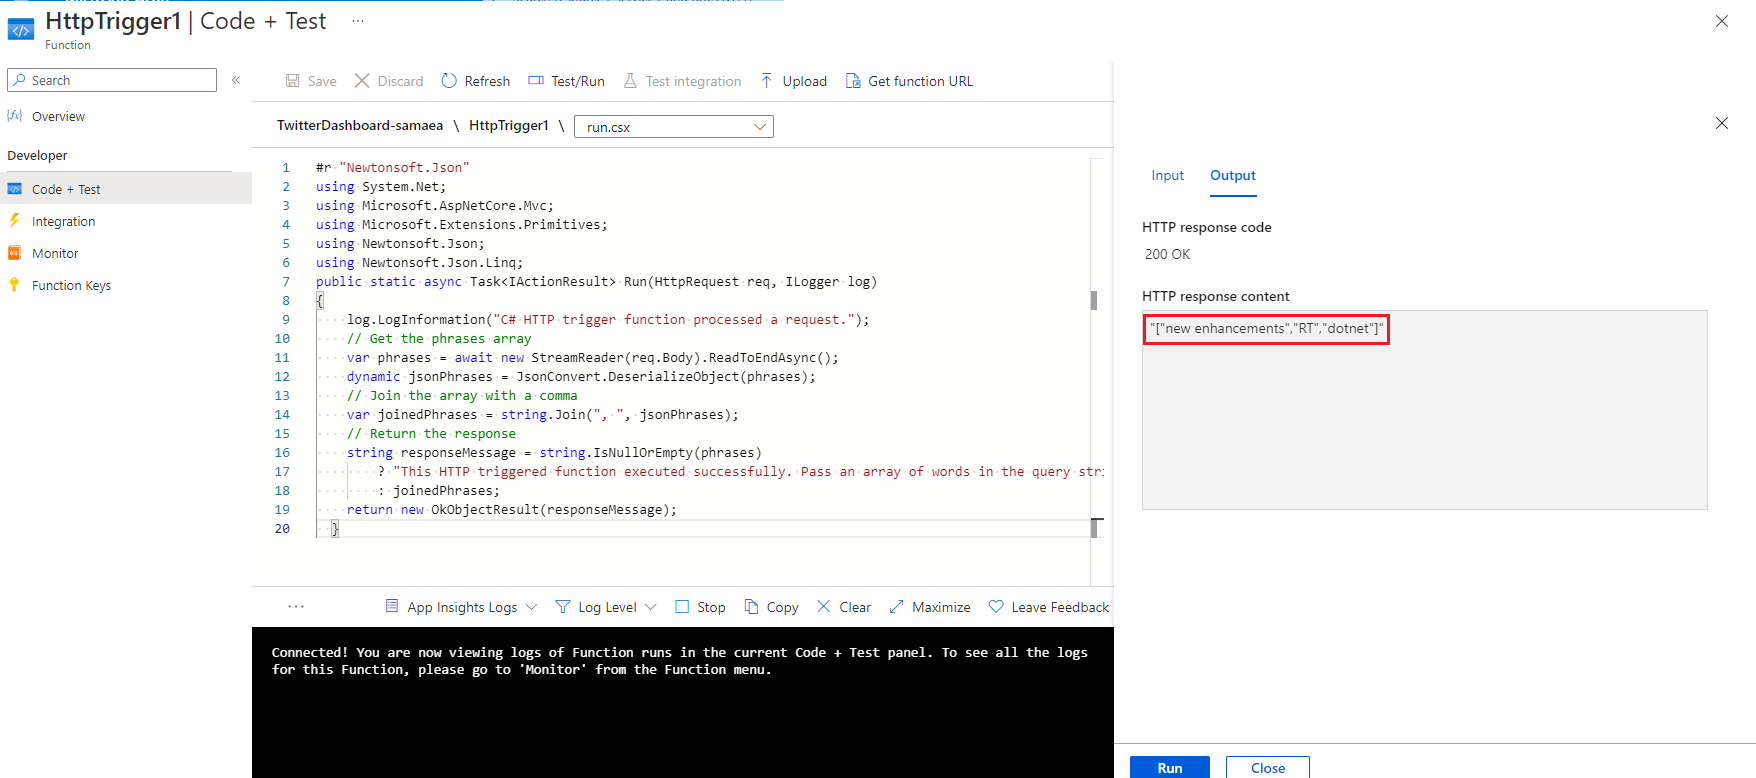Select Code + Test menu item
Screen dimensions: 1756x778
(x=126, y=189)
